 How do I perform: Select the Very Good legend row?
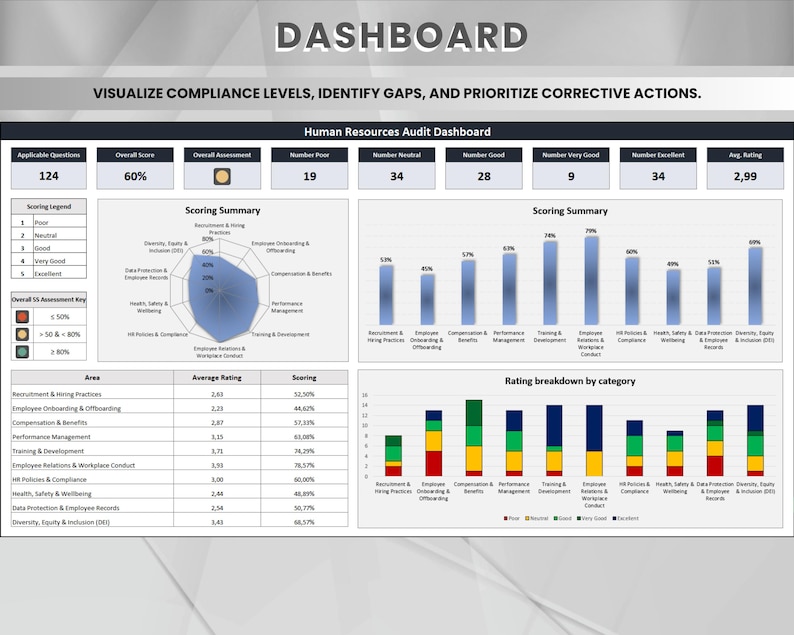coord(49,261)
